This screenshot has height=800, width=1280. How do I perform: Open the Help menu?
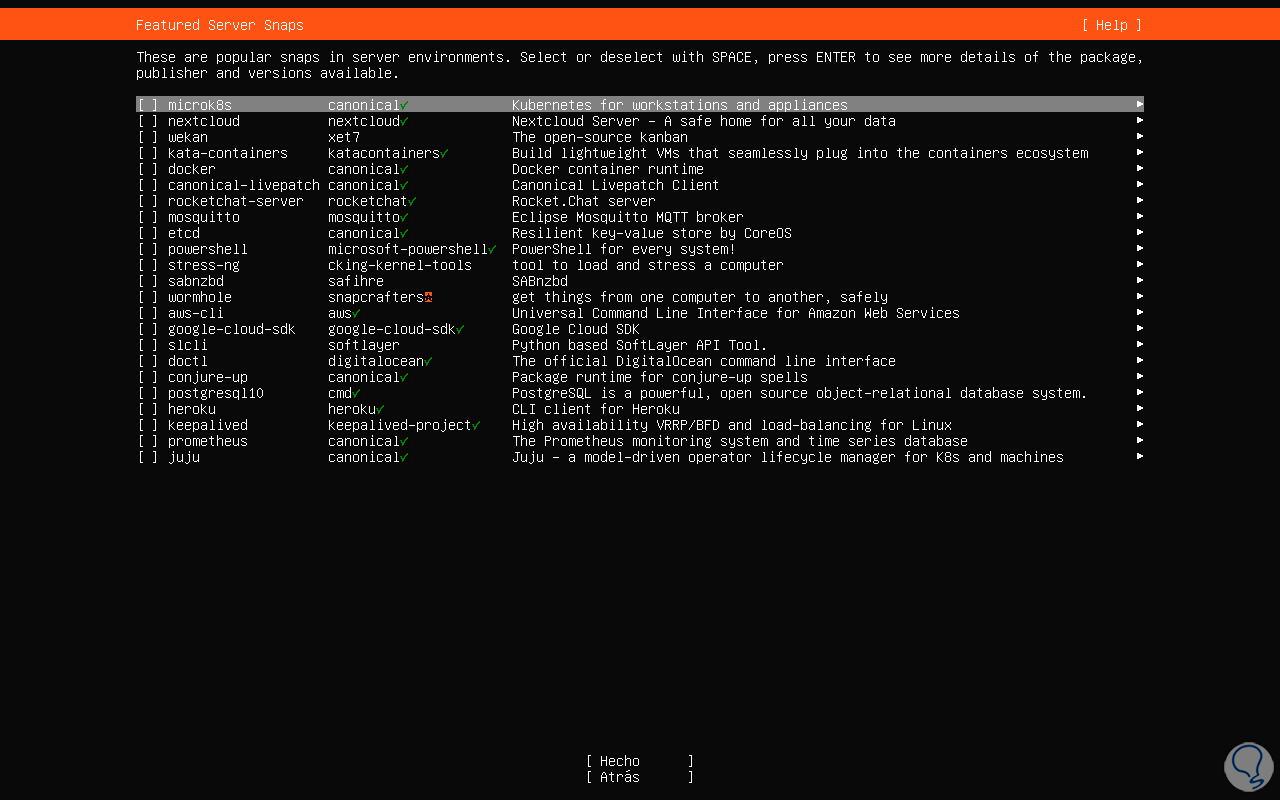click(x=1111, y=25)
